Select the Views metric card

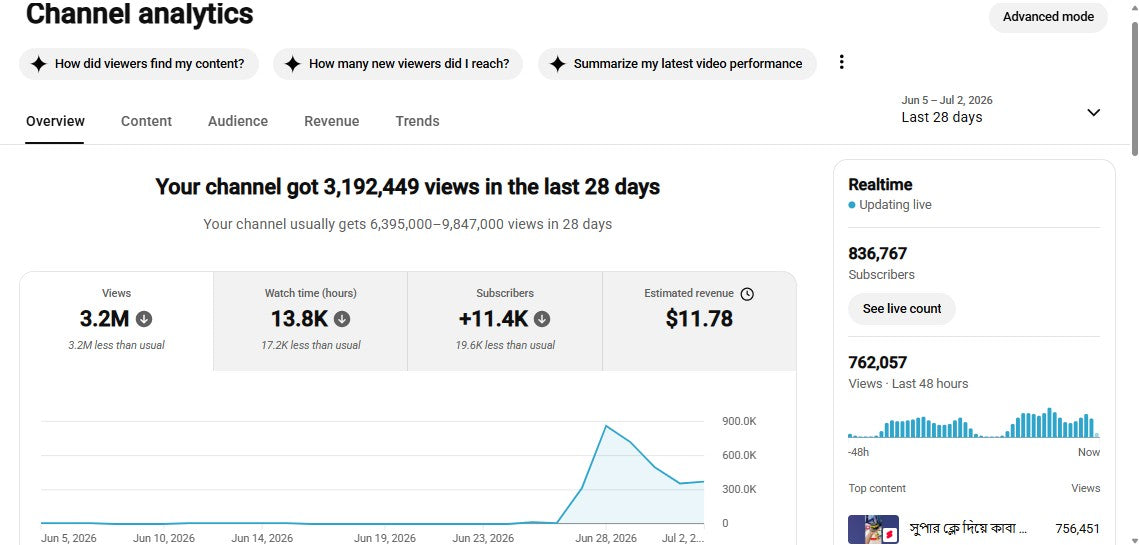[x=116, y=321]
